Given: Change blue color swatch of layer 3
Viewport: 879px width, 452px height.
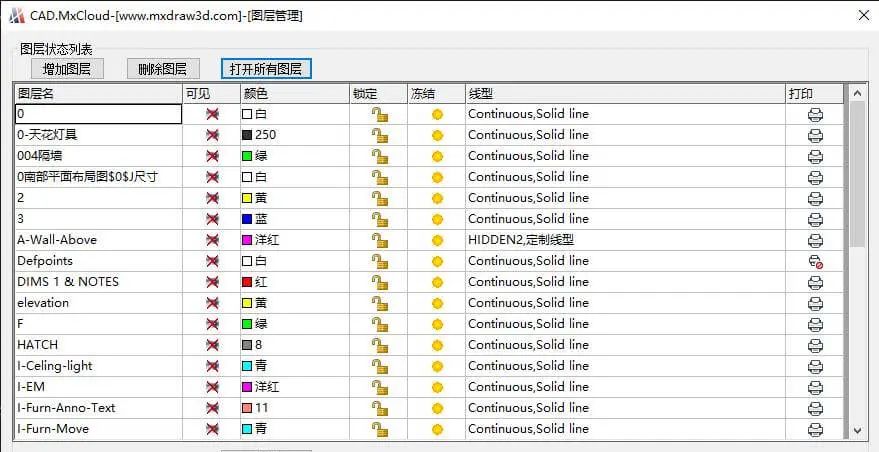Looking at the screenshot, I should (247, 219).
